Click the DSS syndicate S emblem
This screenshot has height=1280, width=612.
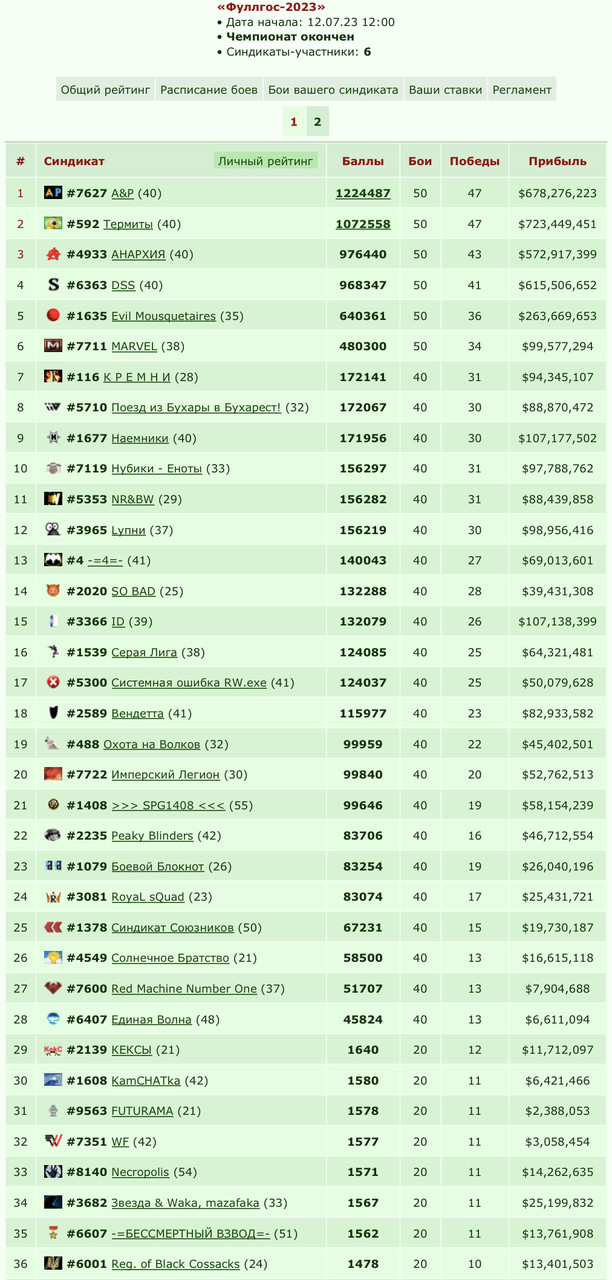tap(53, 285)
